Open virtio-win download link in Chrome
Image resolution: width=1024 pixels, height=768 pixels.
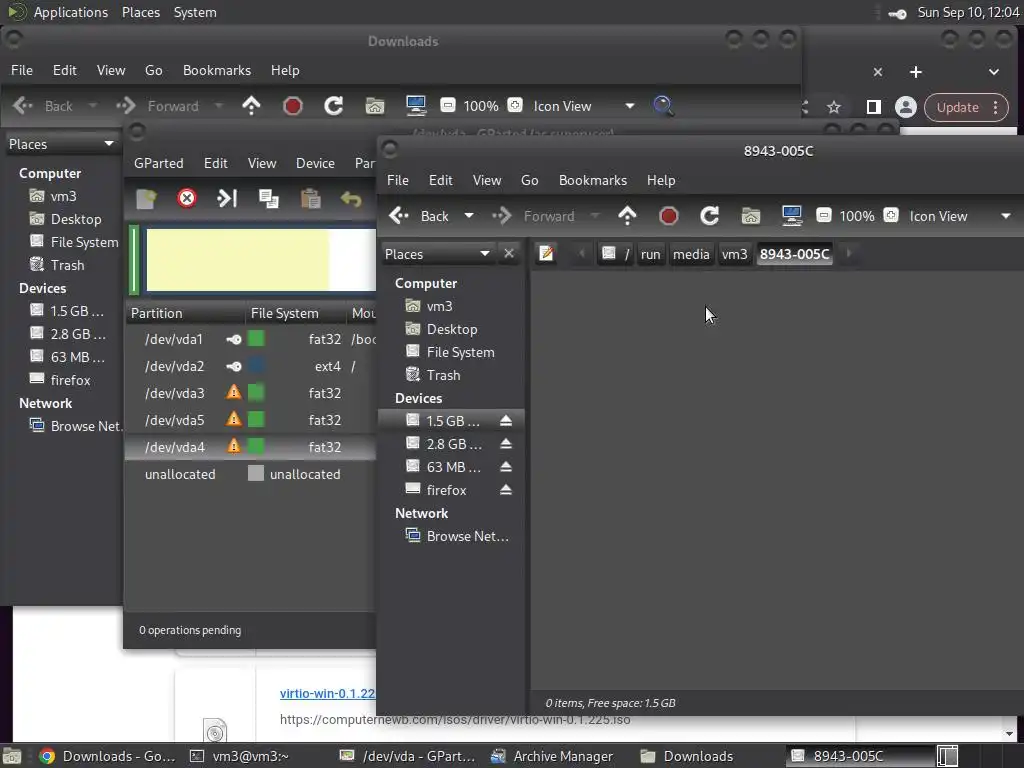(x=327, y=694)
